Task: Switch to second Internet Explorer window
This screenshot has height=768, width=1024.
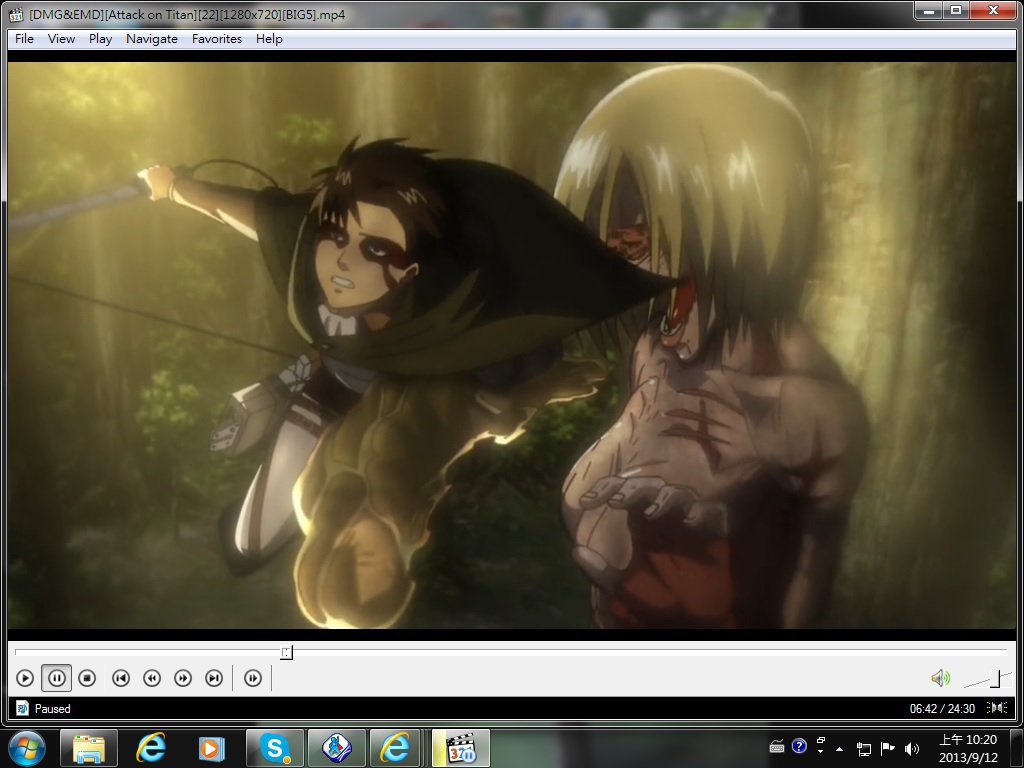Action: point(396,748)
